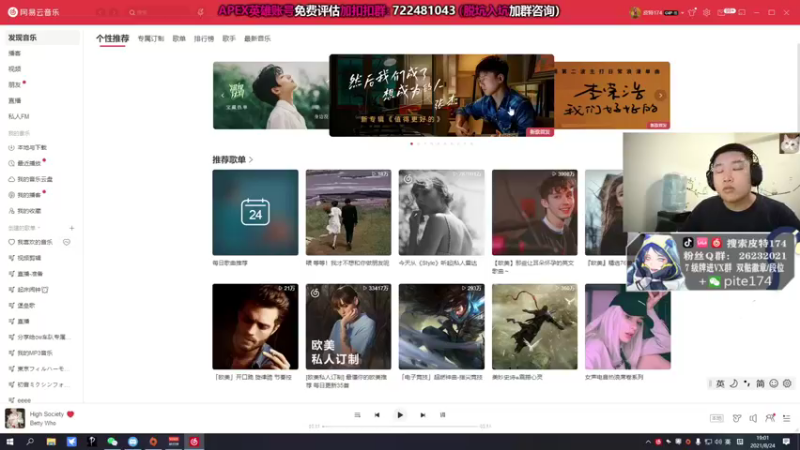The width and height of the screenshot is (800, 450).
Task: Toggle heartbeat mode icon beside liked music
Action: [67, 242]
